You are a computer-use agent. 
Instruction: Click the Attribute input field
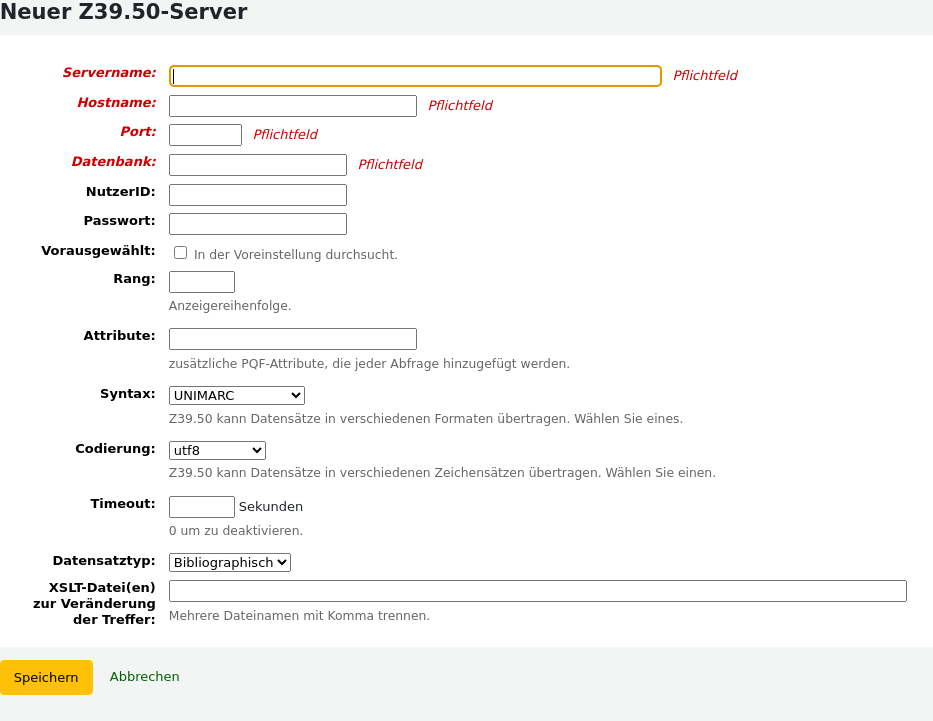point(292,338)
